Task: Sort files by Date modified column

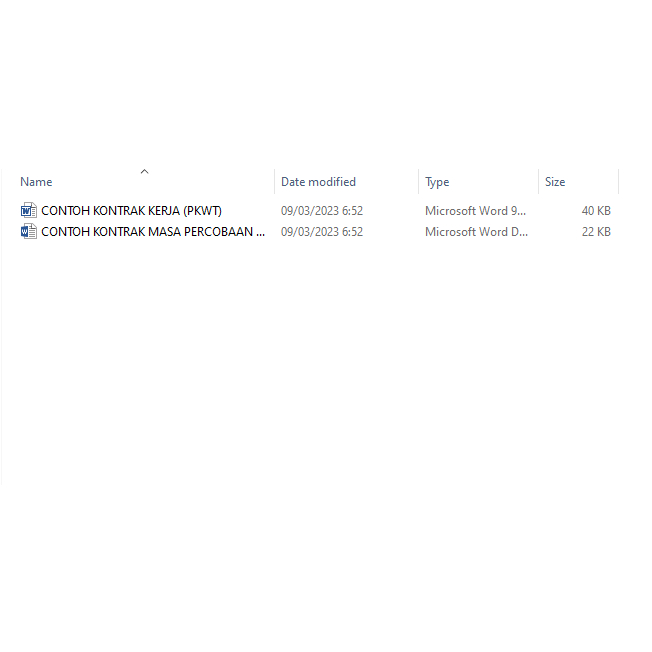Action: click(318, 182)
